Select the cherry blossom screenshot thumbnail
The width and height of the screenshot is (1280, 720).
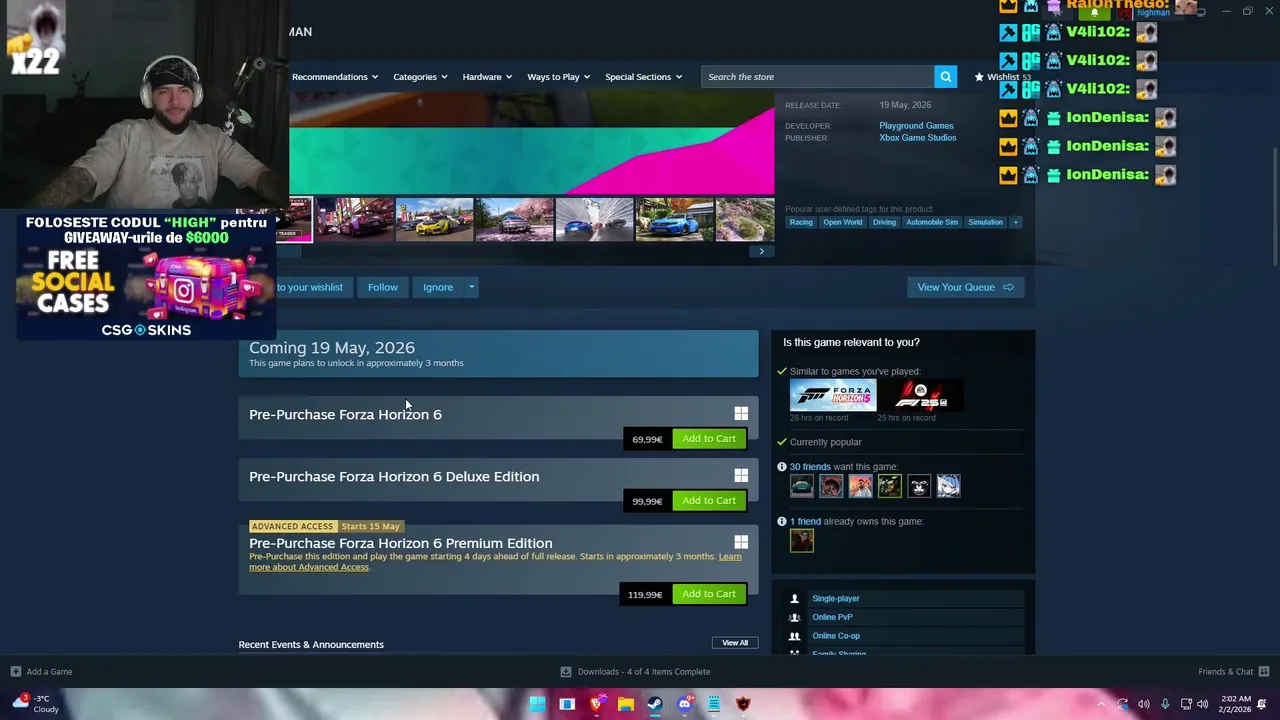coord(514,220)
